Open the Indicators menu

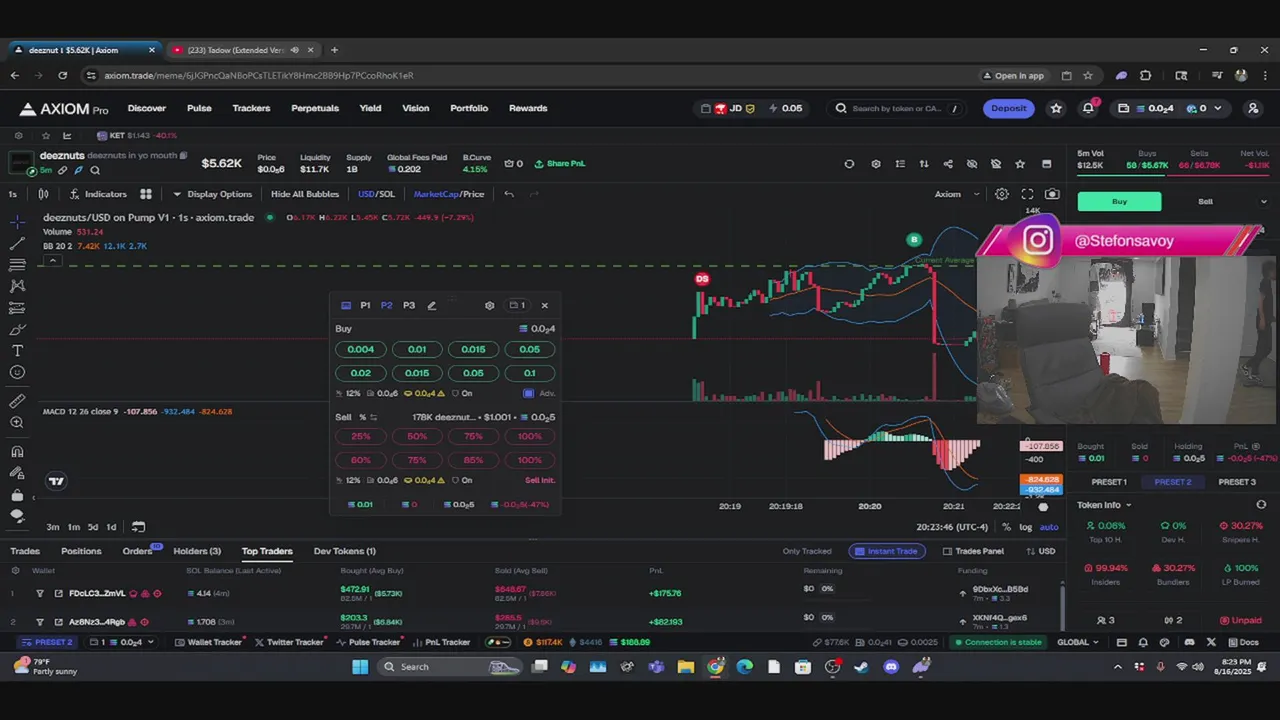click(x=98, y=194)
